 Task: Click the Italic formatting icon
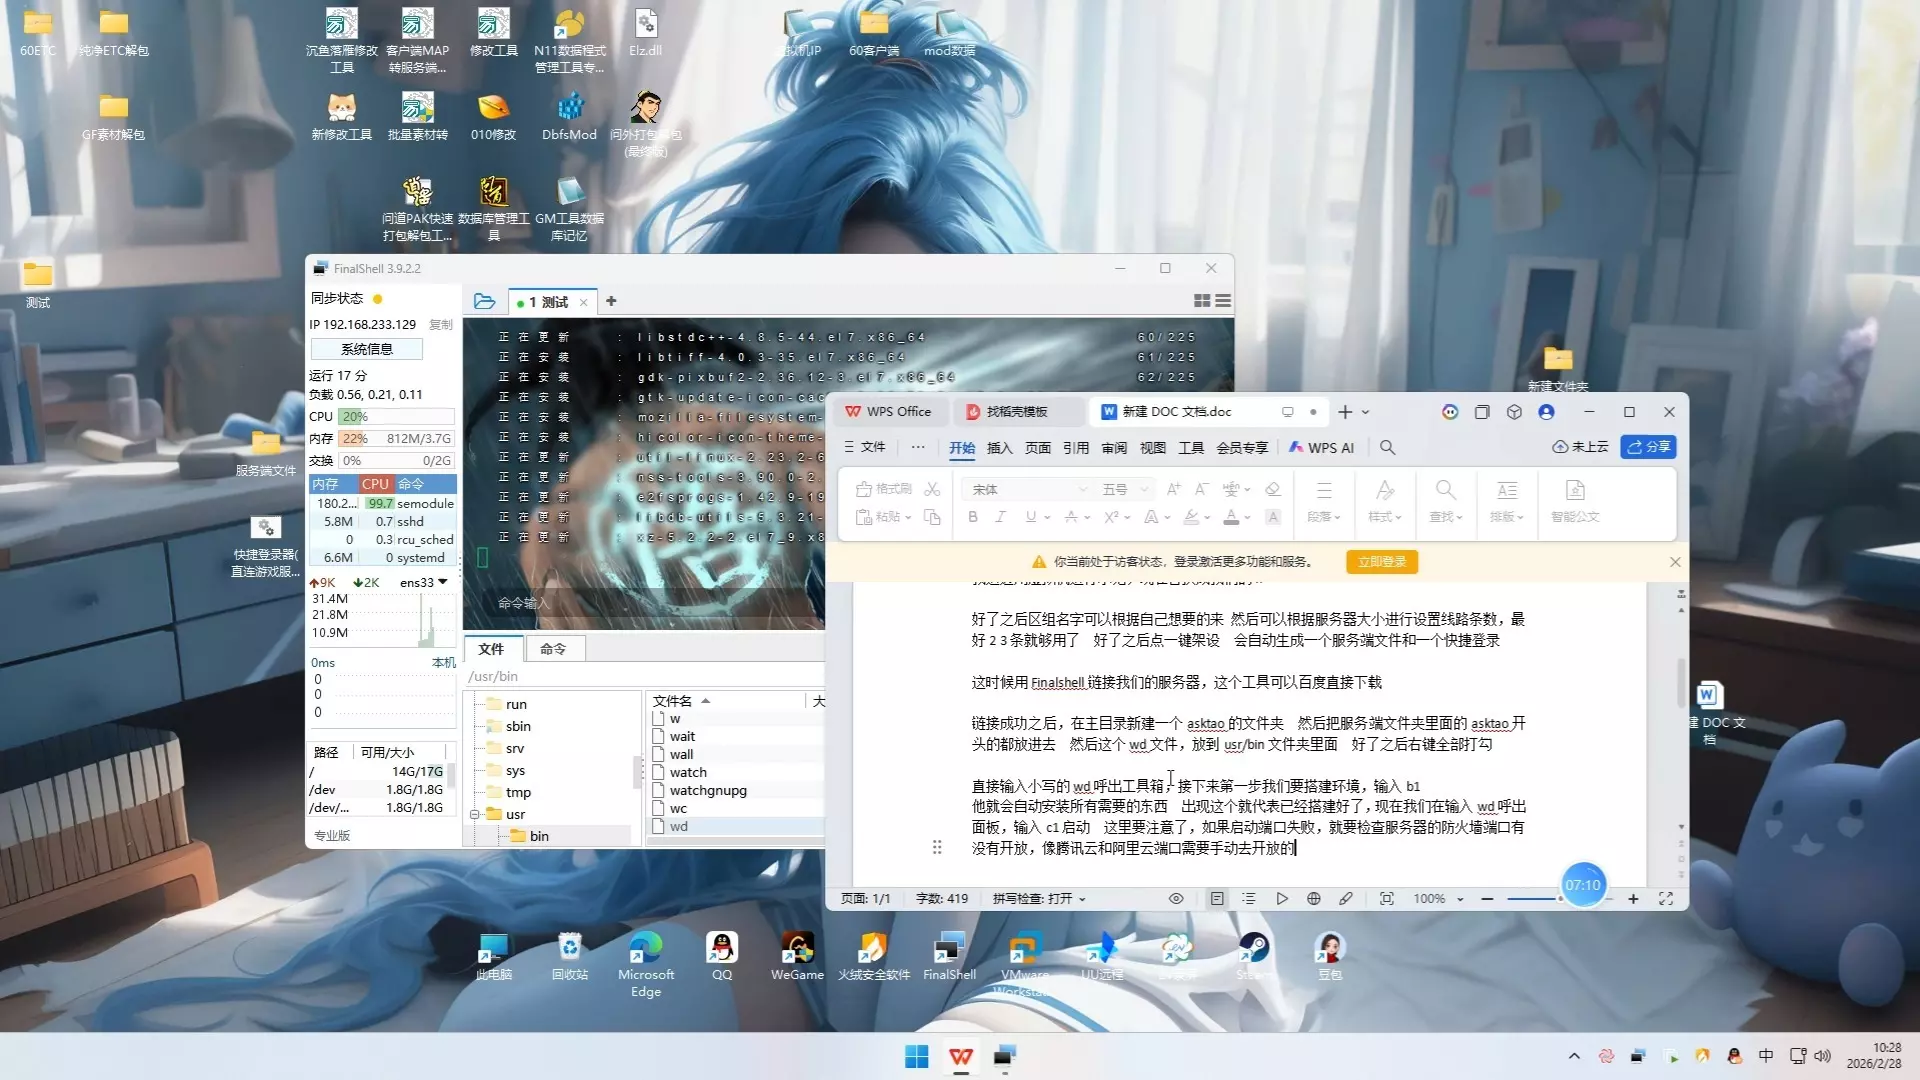[1000, 517]
